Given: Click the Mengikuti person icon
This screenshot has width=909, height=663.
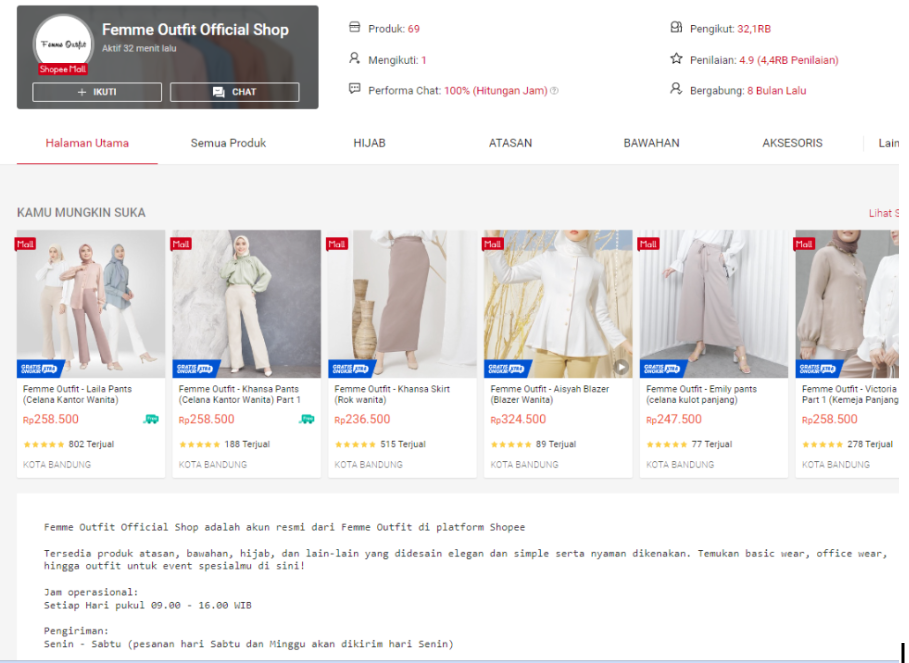Looking at the screenshot, I should (354, 58).
